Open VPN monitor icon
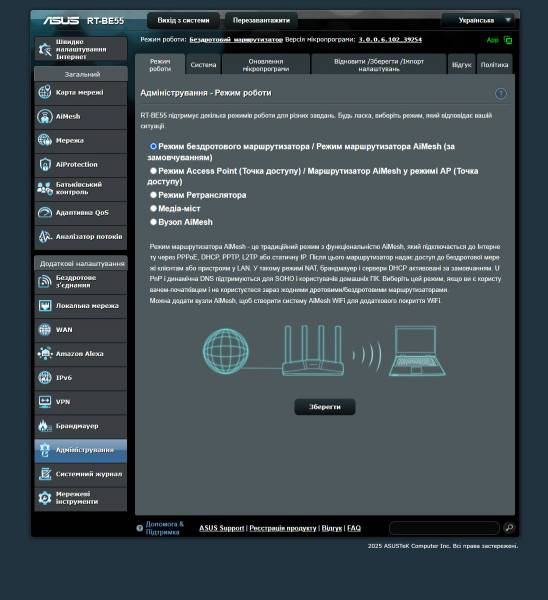Screen dimensions: 548x600 [x=45, y=402]
